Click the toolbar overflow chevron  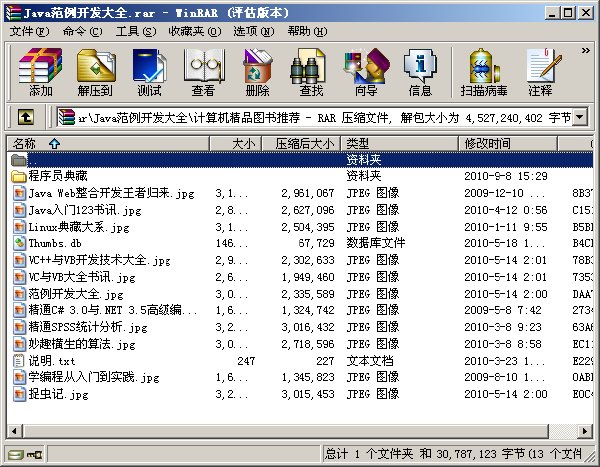pos(585,50)
